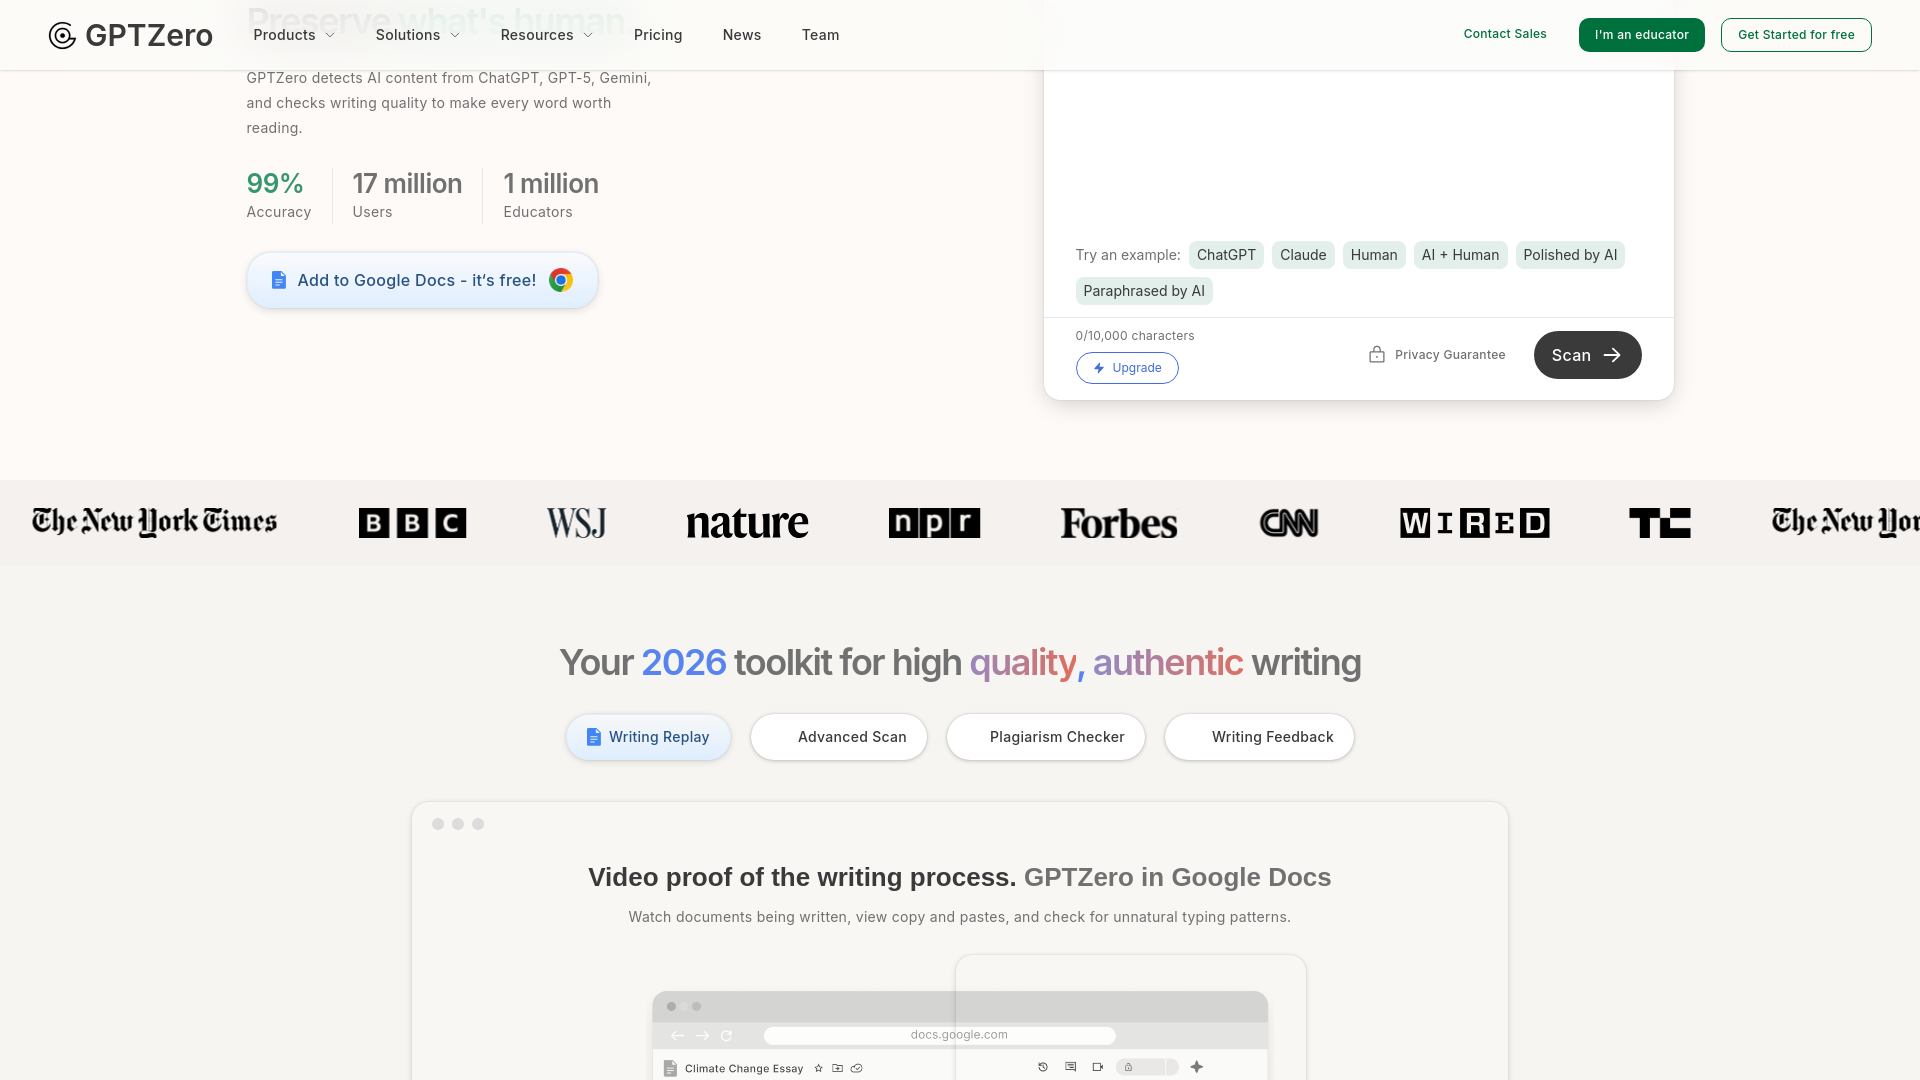The image size is (1920, 1080).
Task: Click the version history clock icon in the Docs mockup
Action: (x=1043, y=1067)
